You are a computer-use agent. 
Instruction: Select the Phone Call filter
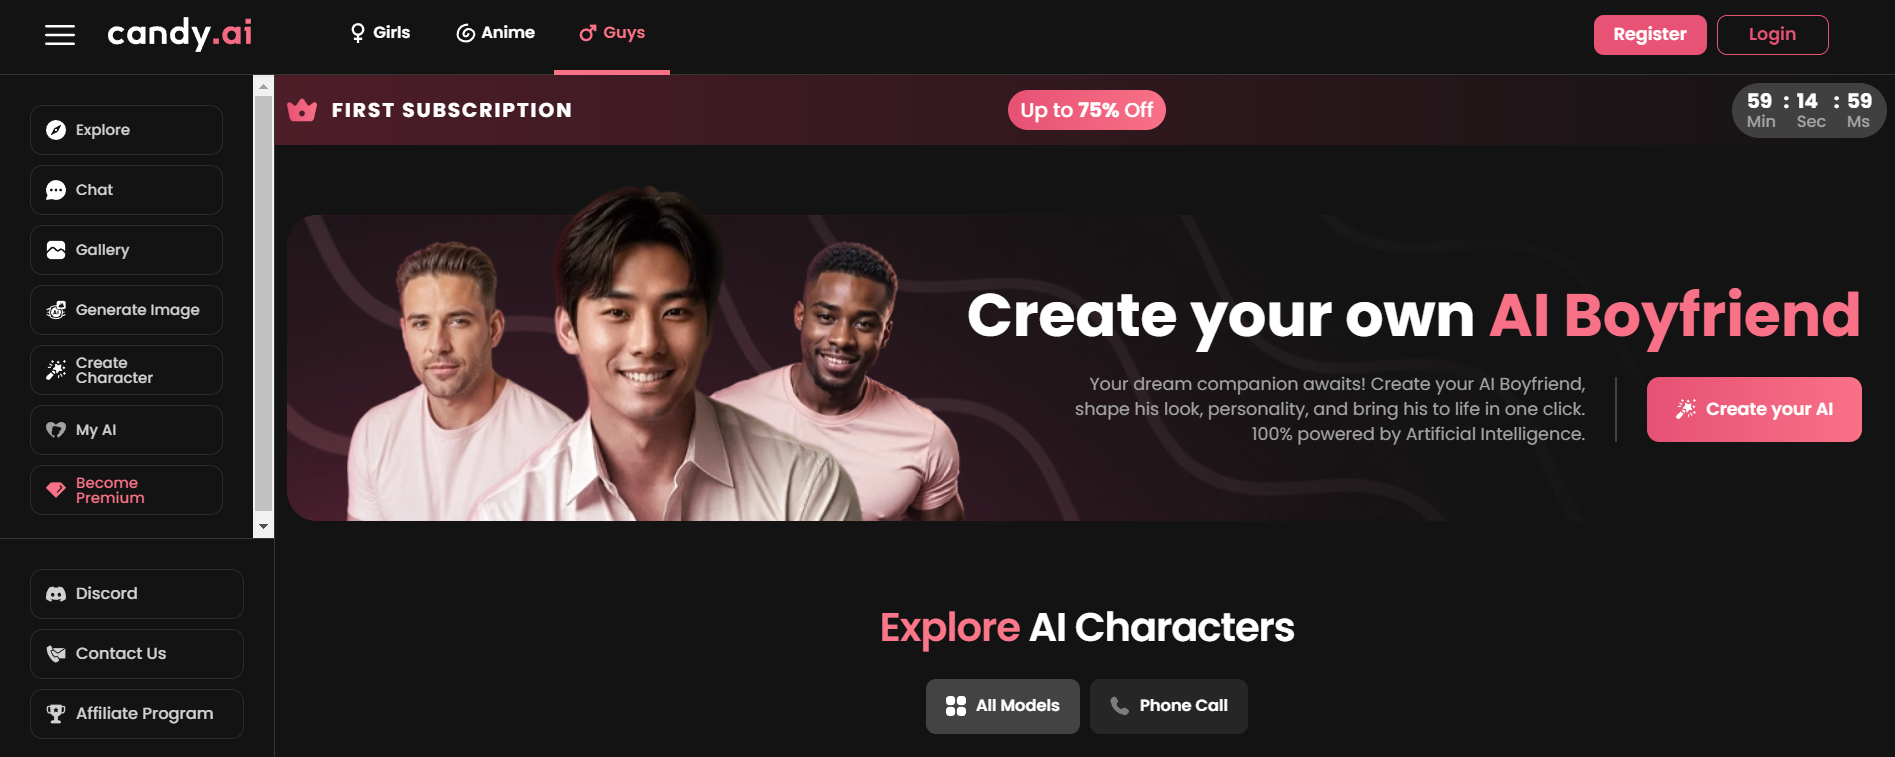[1169, 706]
